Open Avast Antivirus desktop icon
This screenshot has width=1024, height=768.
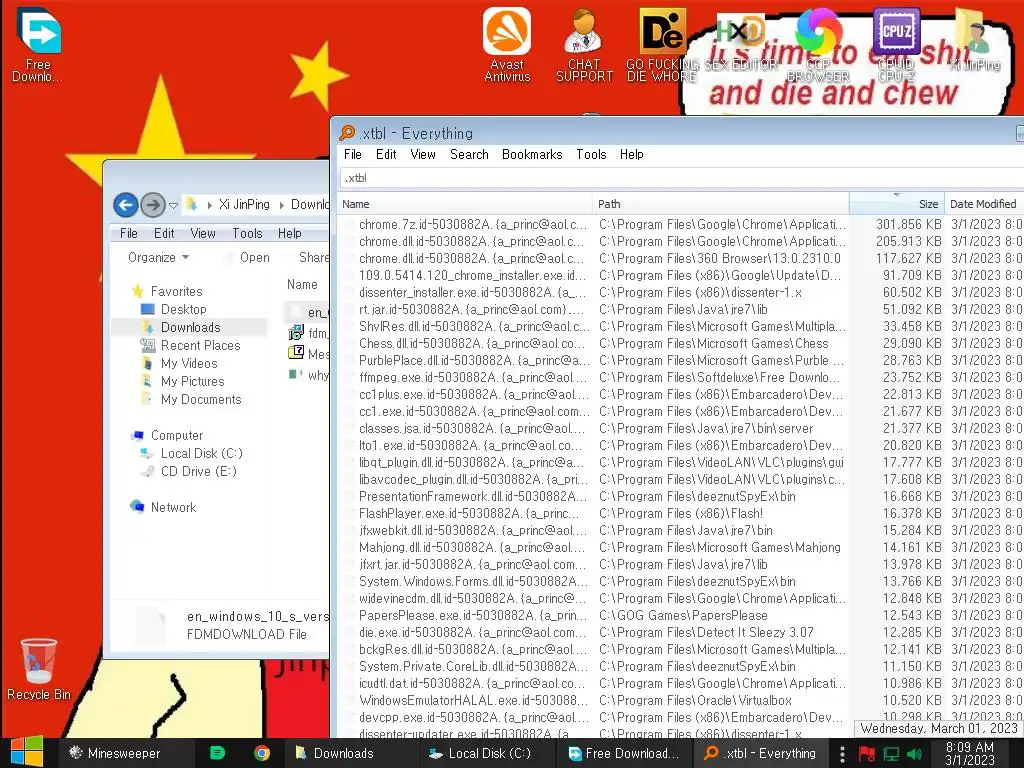click(507, 44)
